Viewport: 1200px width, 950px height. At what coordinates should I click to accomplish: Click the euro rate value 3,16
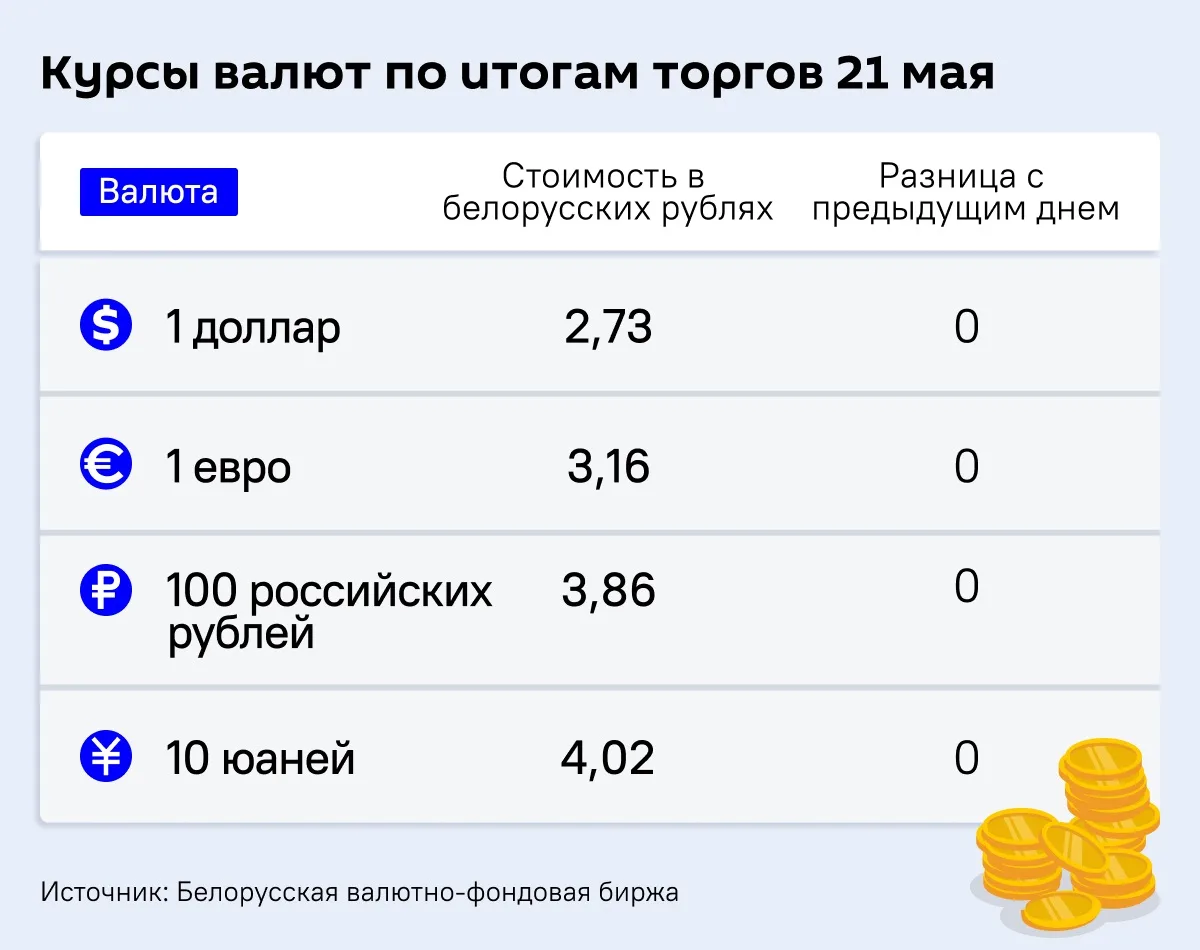pyautogui.click(x=609, y=467)
